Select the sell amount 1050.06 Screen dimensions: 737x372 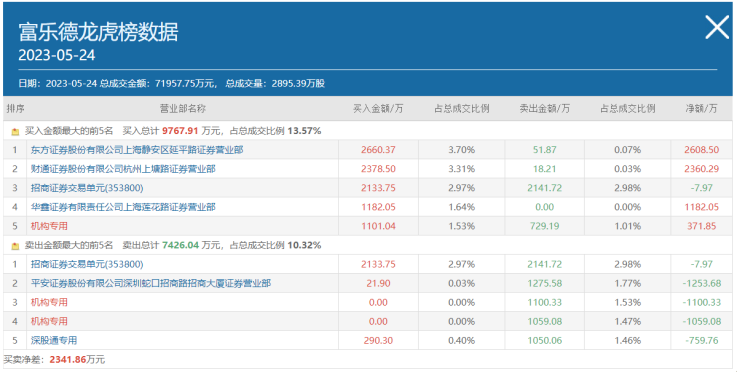click(x=545, y=340)
